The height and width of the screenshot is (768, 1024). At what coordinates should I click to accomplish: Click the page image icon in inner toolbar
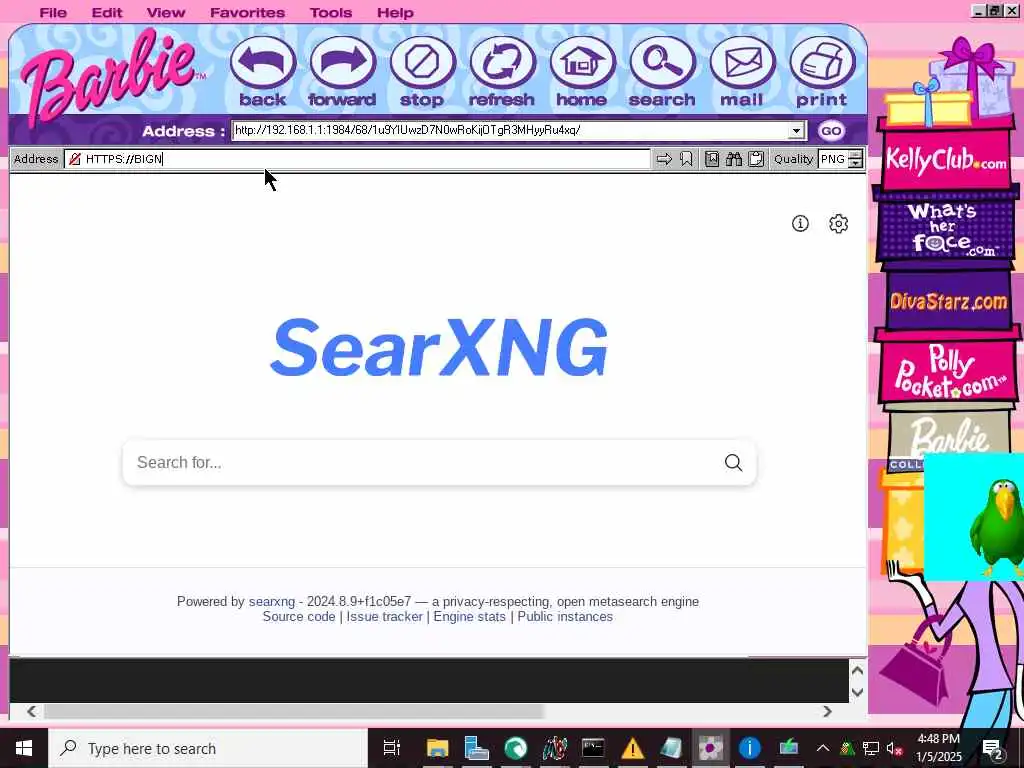(x=712, y=159)
